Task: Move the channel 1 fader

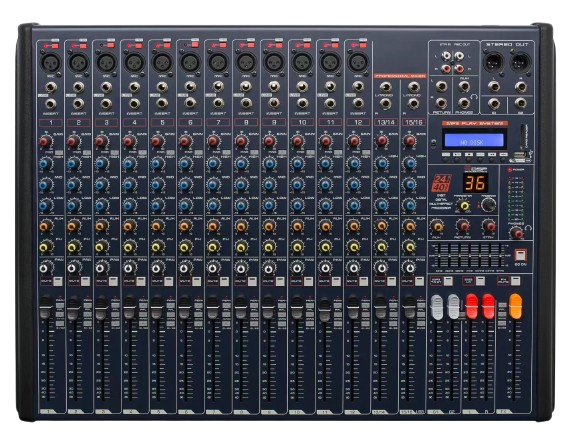Action: click(x=45, y=307)
